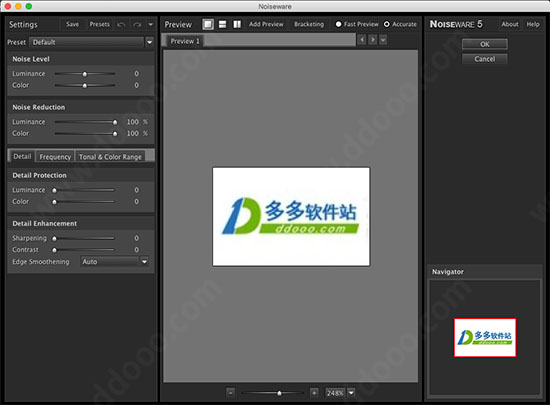Click the zoom slider handle
The height and width of the screenshot is (405, 550).
coord(279,393)
